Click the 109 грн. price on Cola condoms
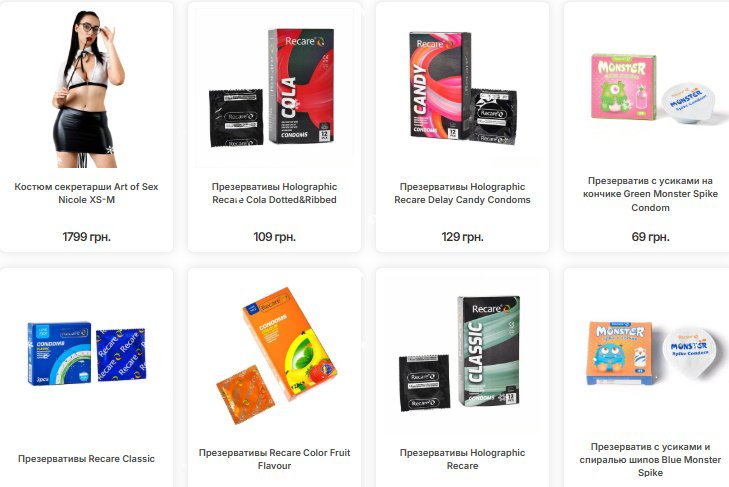729x487 pixels. pyautogui.click(x=274, y=237)
